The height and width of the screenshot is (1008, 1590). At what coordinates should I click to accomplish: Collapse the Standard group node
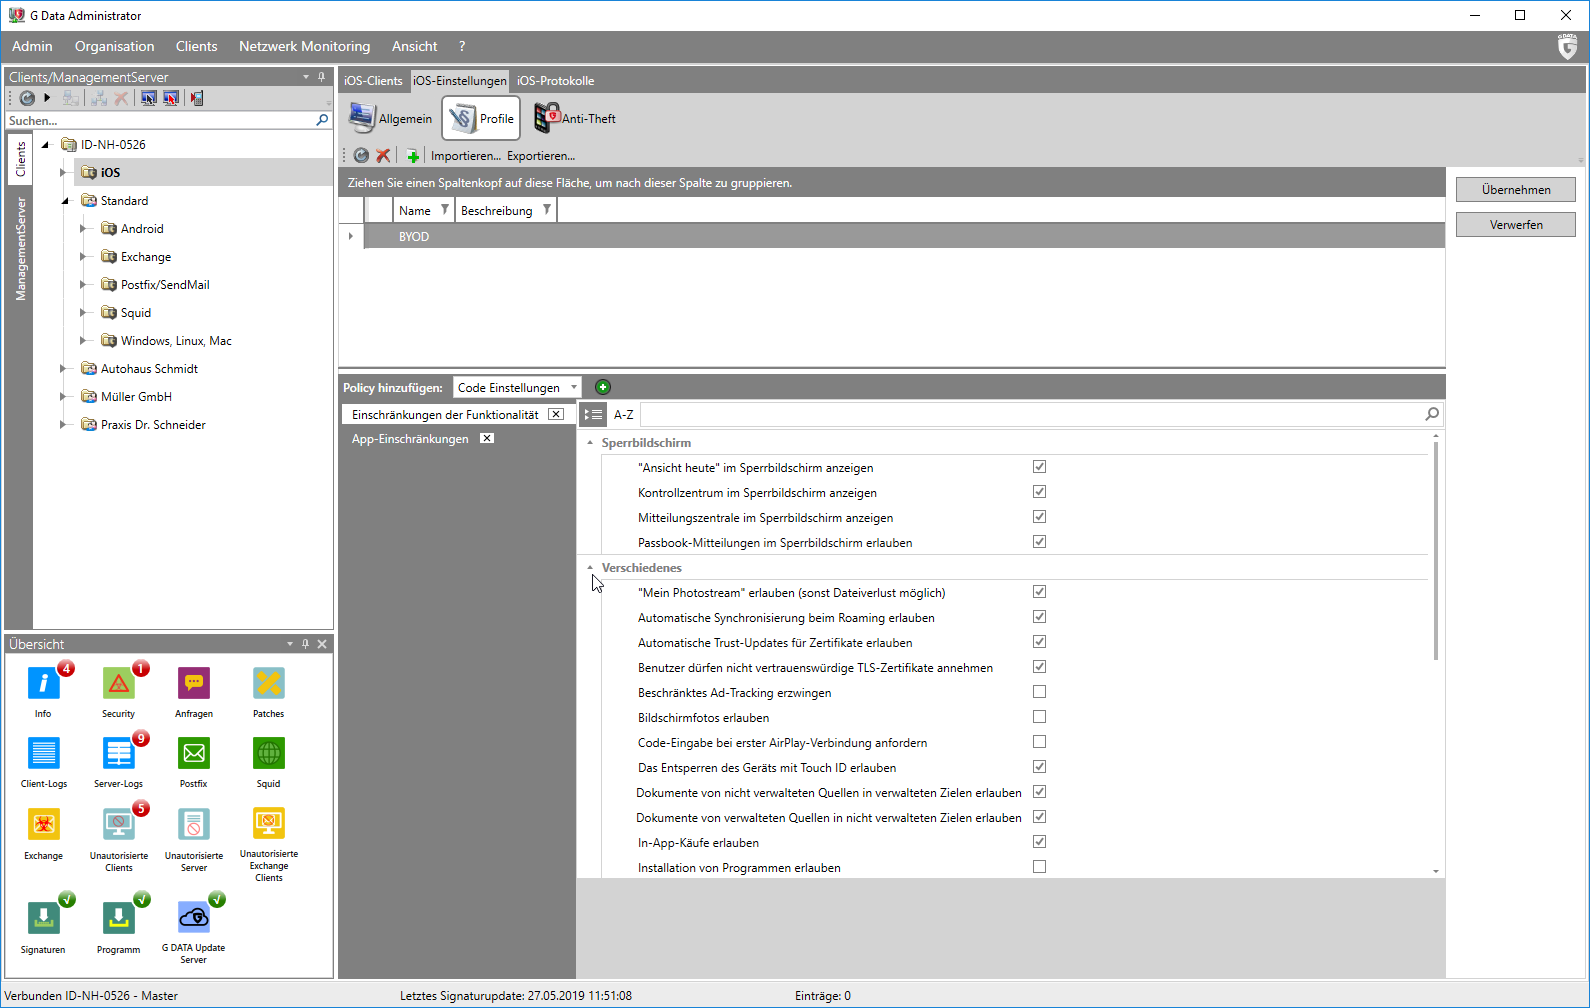coord(65,201)
